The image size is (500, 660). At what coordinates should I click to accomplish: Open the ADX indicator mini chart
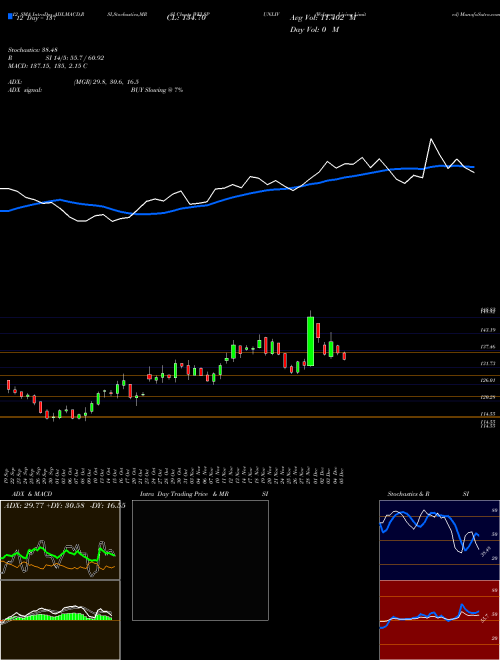point(60,540)
